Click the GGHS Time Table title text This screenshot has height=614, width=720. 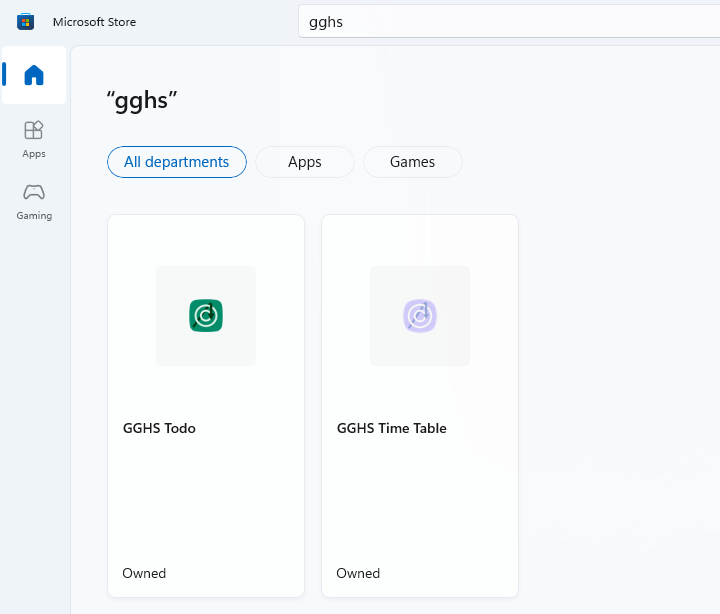click(x=392, y=428)
